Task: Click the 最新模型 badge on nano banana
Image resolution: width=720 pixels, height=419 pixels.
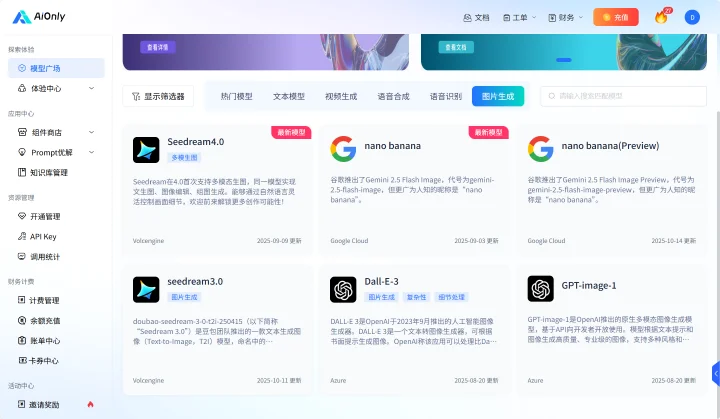Action: [489, 132]
